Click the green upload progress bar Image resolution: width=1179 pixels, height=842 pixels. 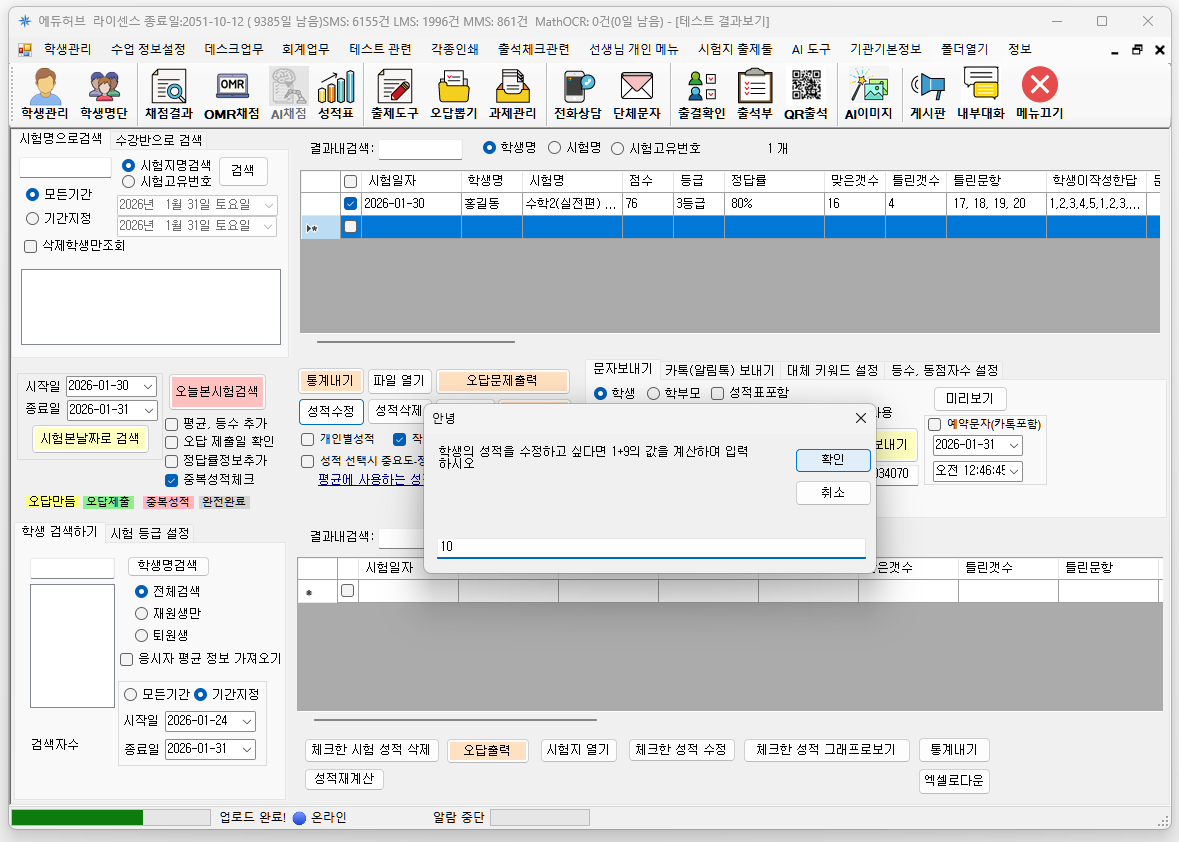pos(77,818)
